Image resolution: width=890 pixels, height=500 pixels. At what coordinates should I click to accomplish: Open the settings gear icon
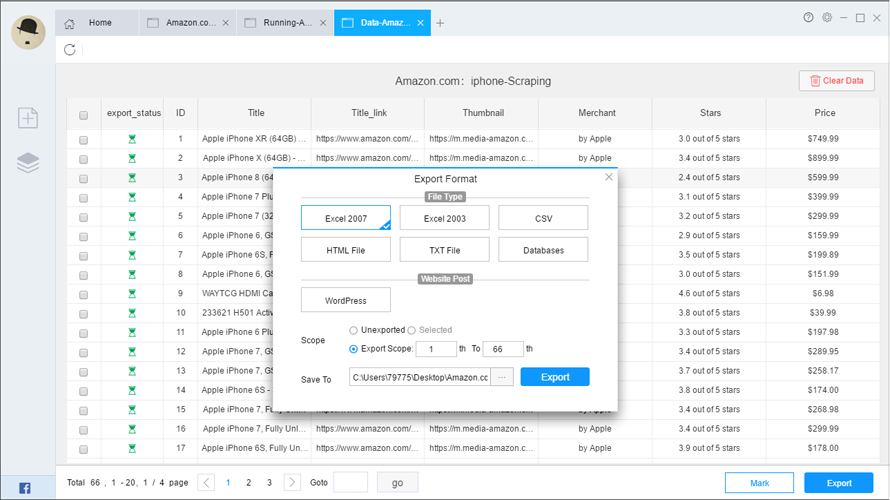coord(827,18)
